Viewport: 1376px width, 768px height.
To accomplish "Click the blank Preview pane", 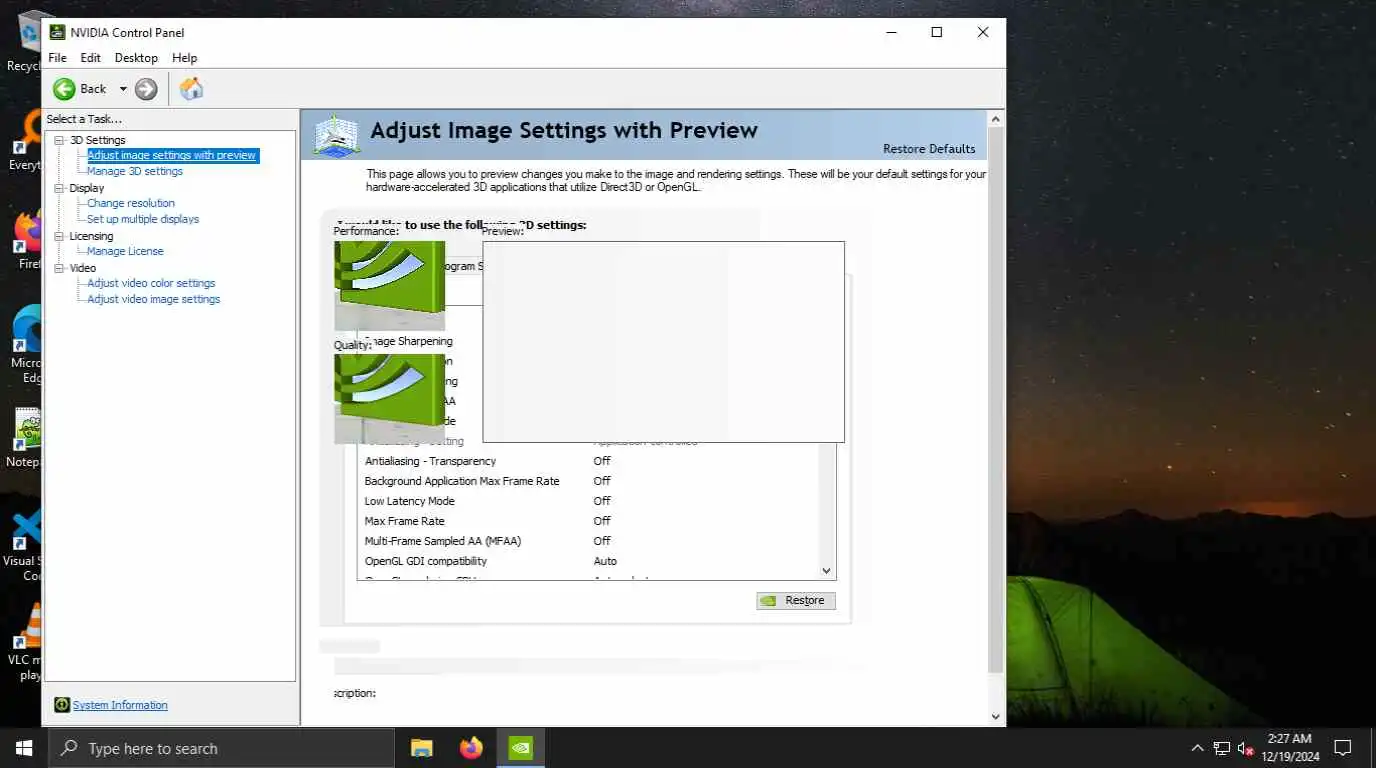I will pos(663,341).
